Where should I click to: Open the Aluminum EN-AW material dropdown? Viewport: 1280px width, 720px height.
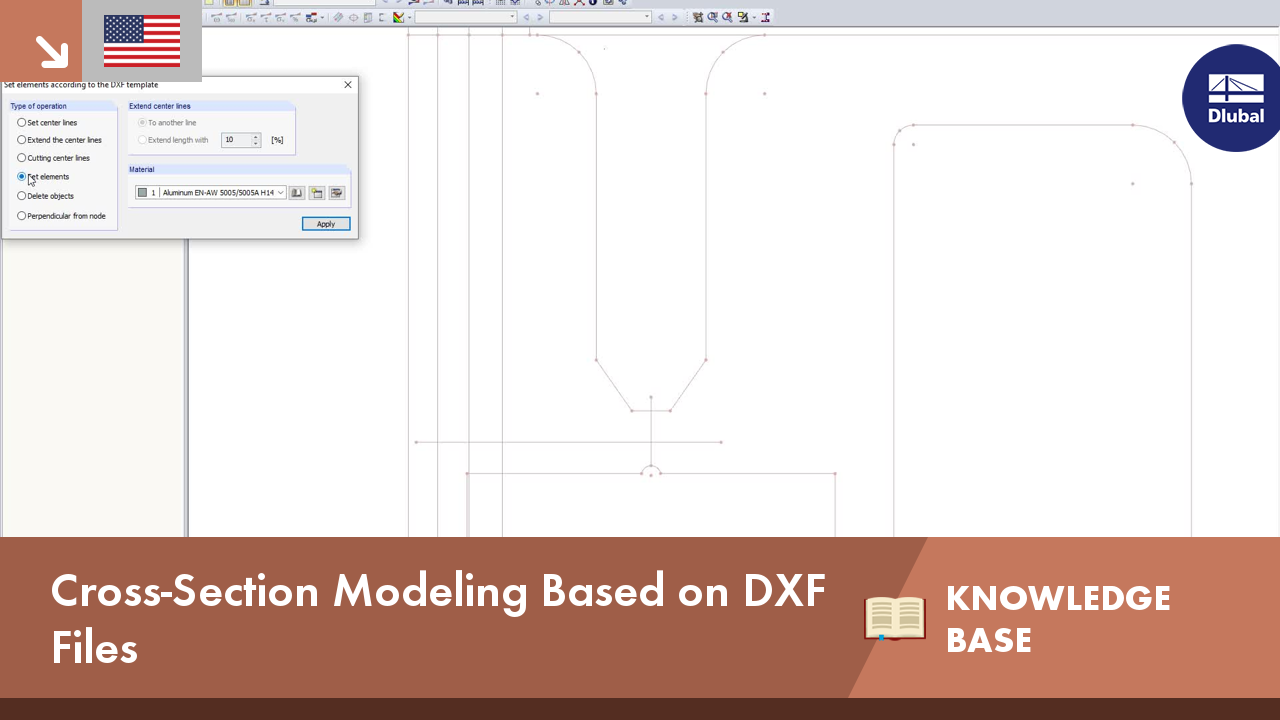point(281,192)
